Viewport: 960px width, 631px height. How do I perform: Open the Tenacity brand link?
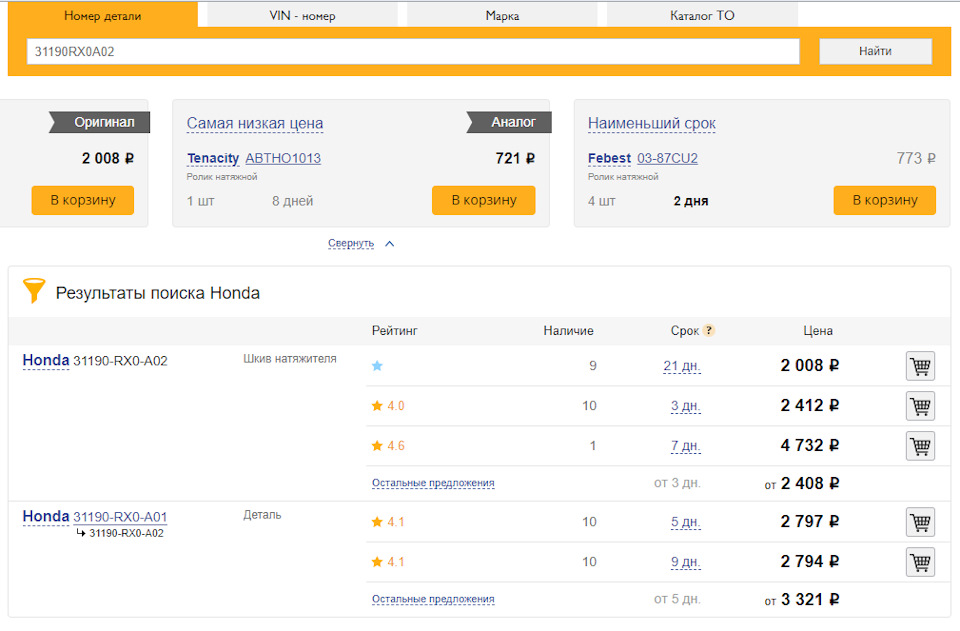click(x=213, y=159)
